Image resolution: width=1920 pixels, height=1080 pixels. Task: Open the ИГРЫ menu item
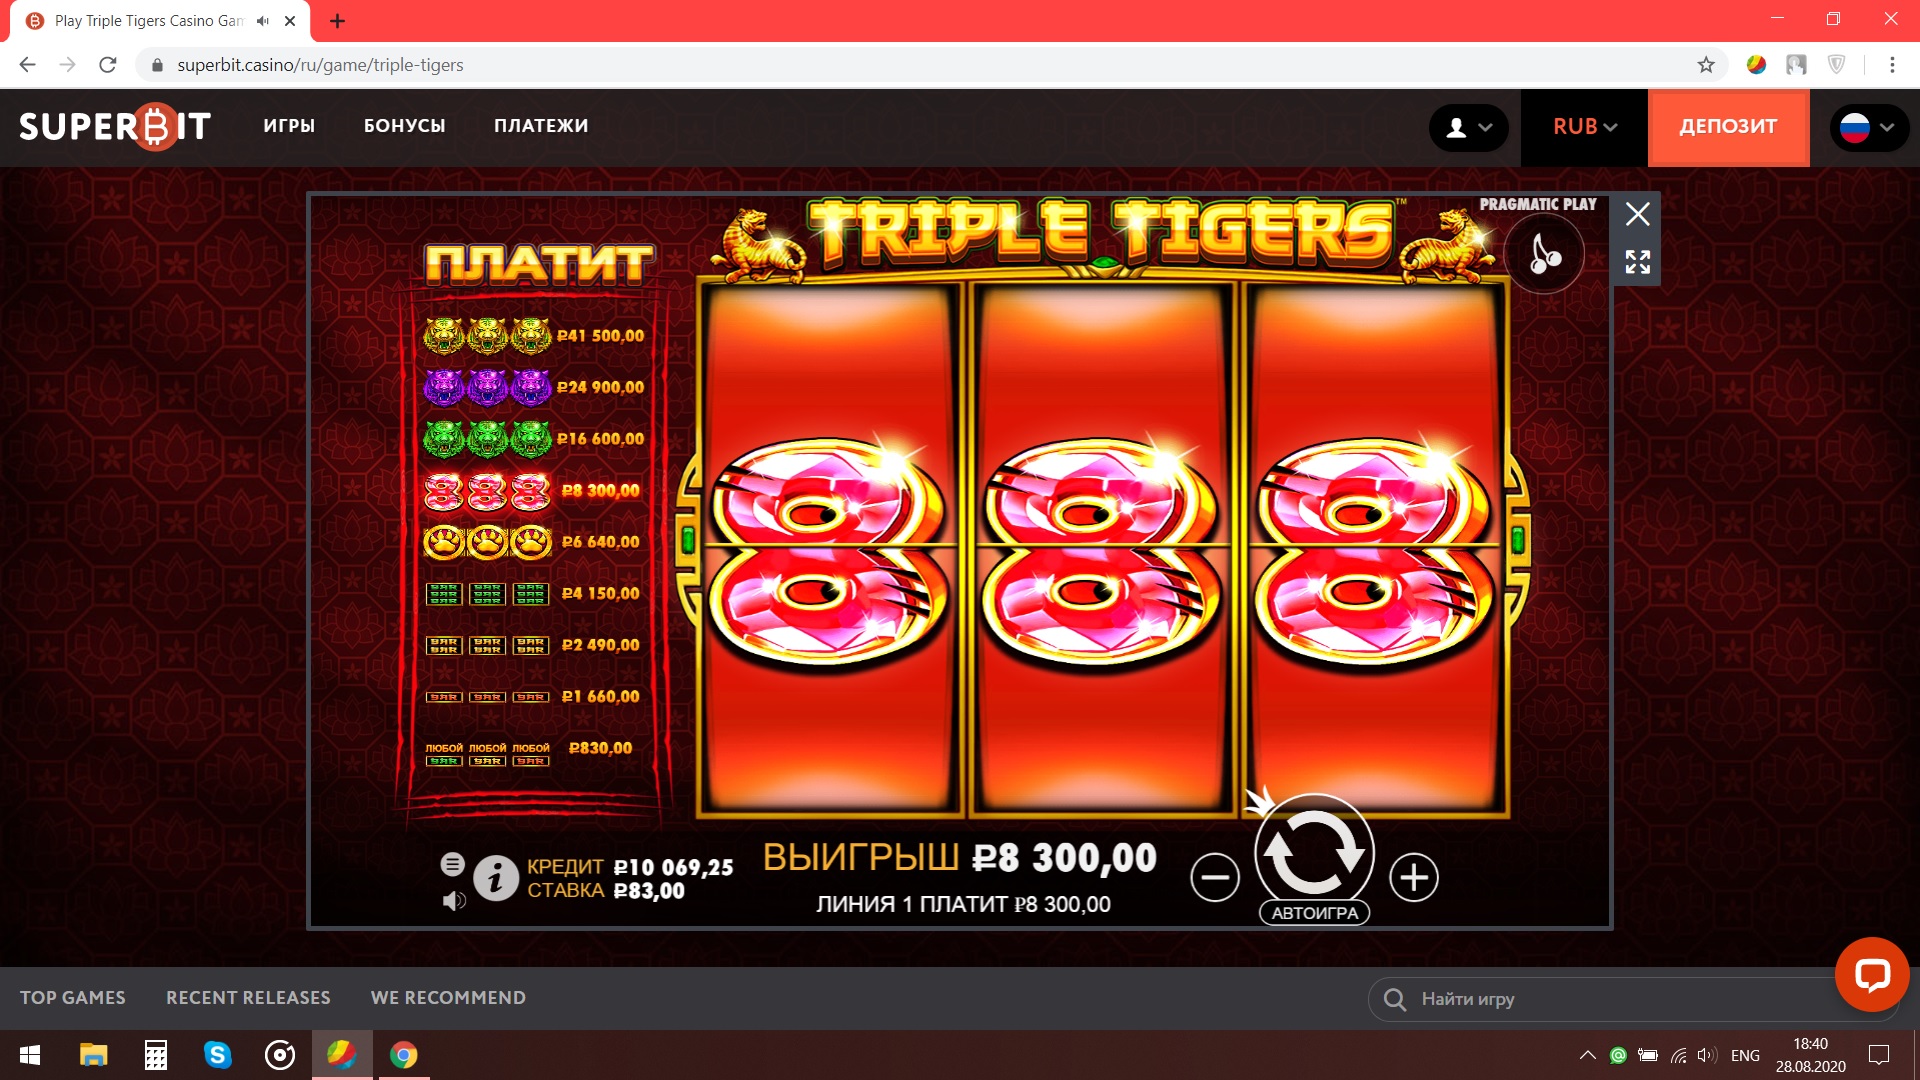[289, 126]
